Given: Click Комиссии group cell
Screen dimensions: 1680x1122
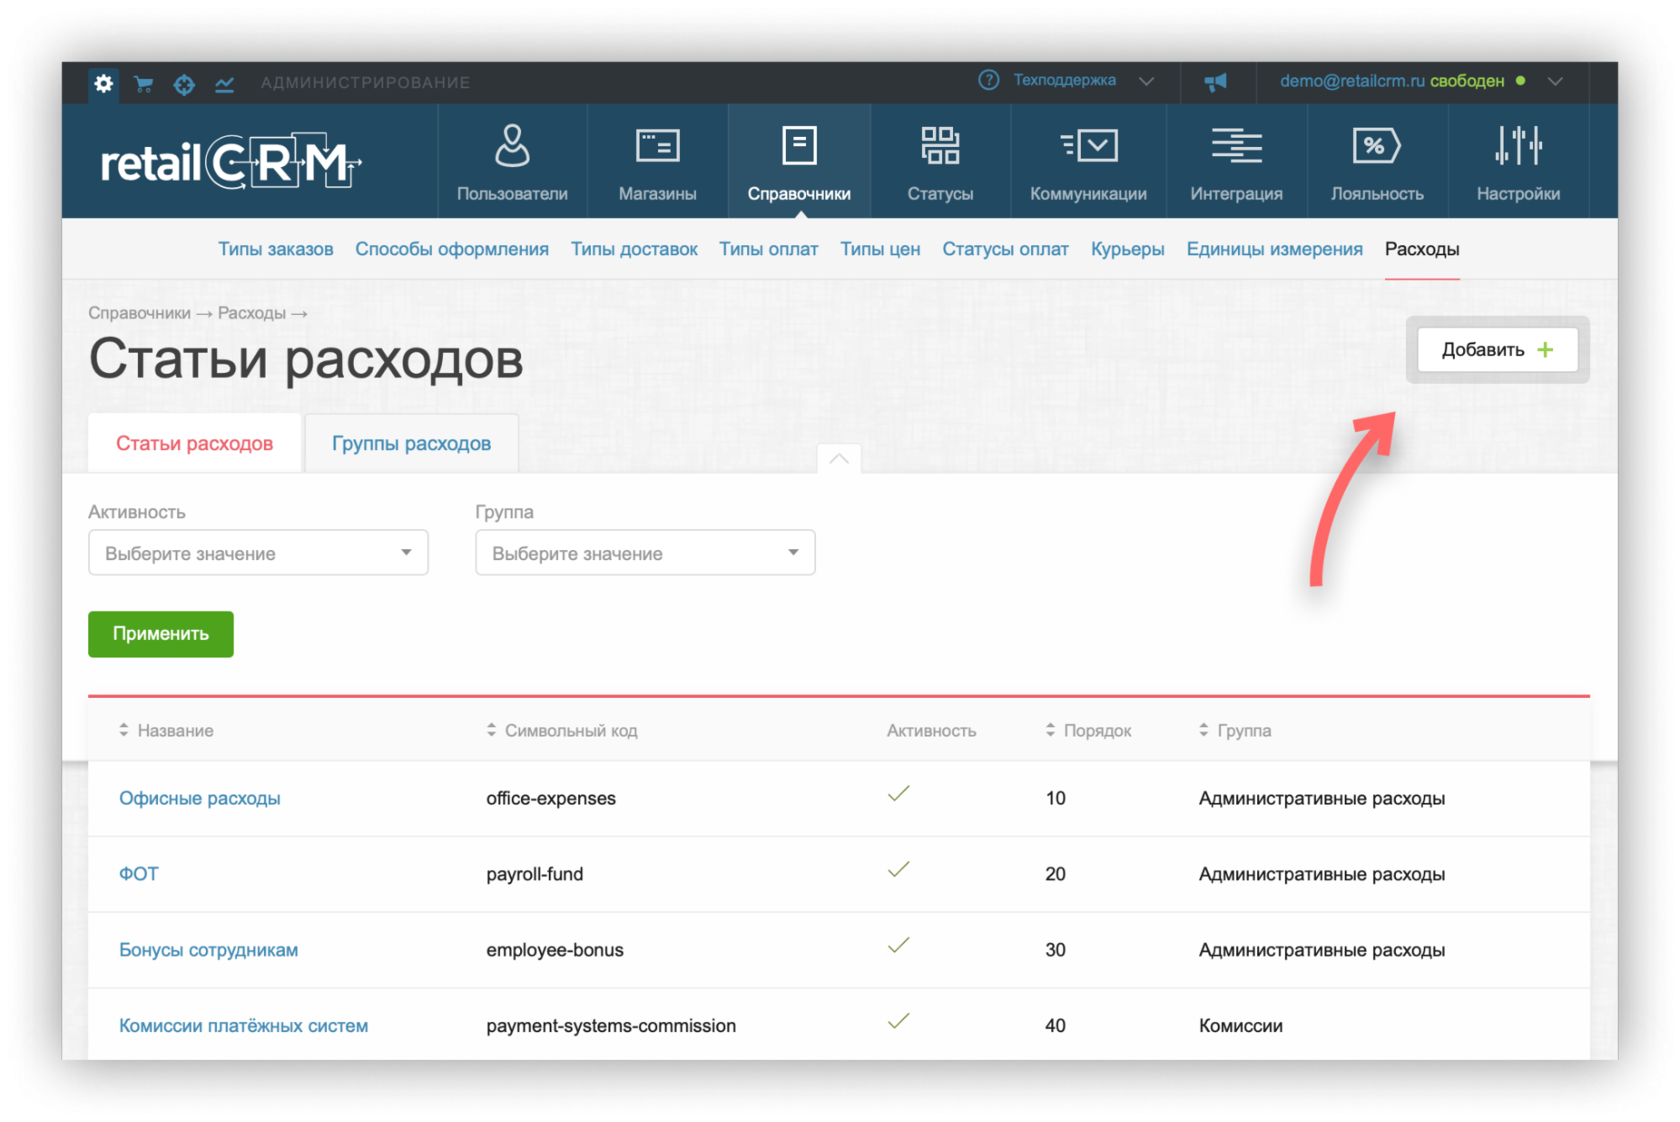Looking at the screenshot, I should (x=1241, y=1026).
